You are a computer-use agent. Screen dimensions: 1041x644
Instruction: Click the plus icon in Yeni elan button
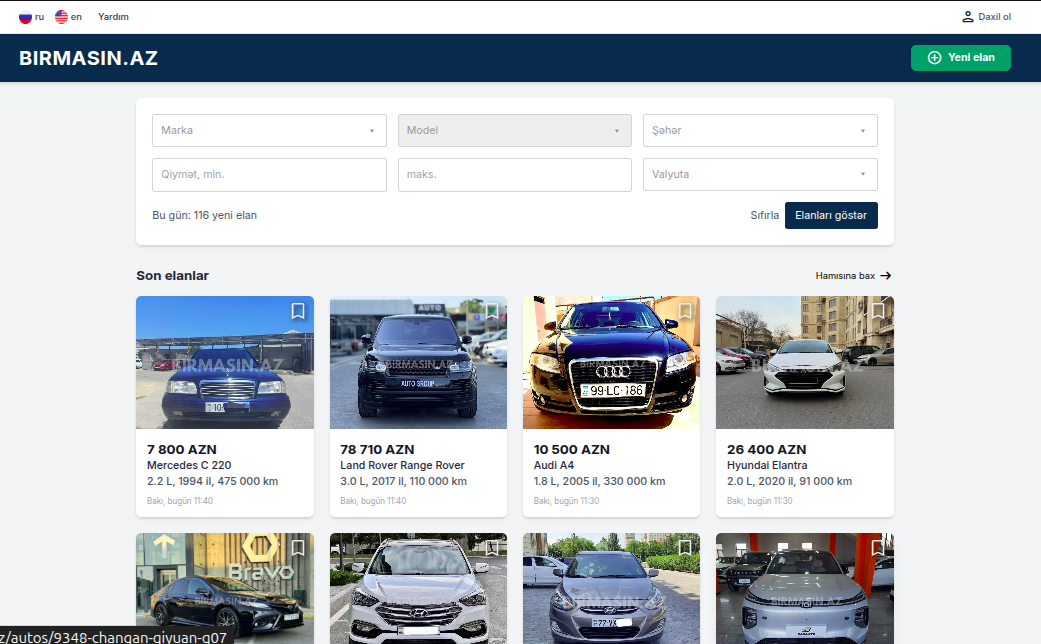tap(935, 58)
